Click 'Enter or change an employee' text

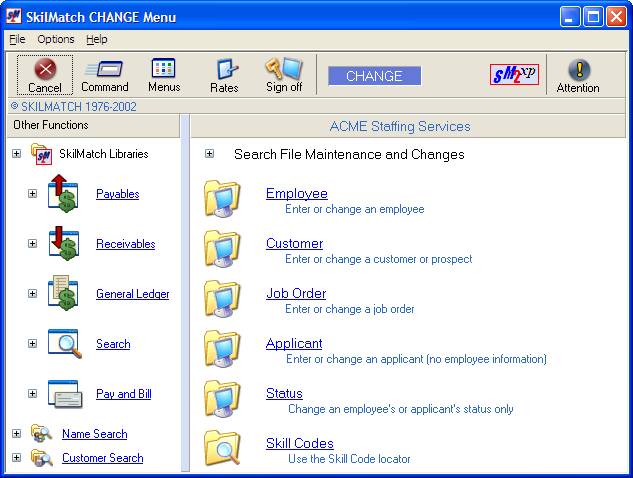coord(354,209)
